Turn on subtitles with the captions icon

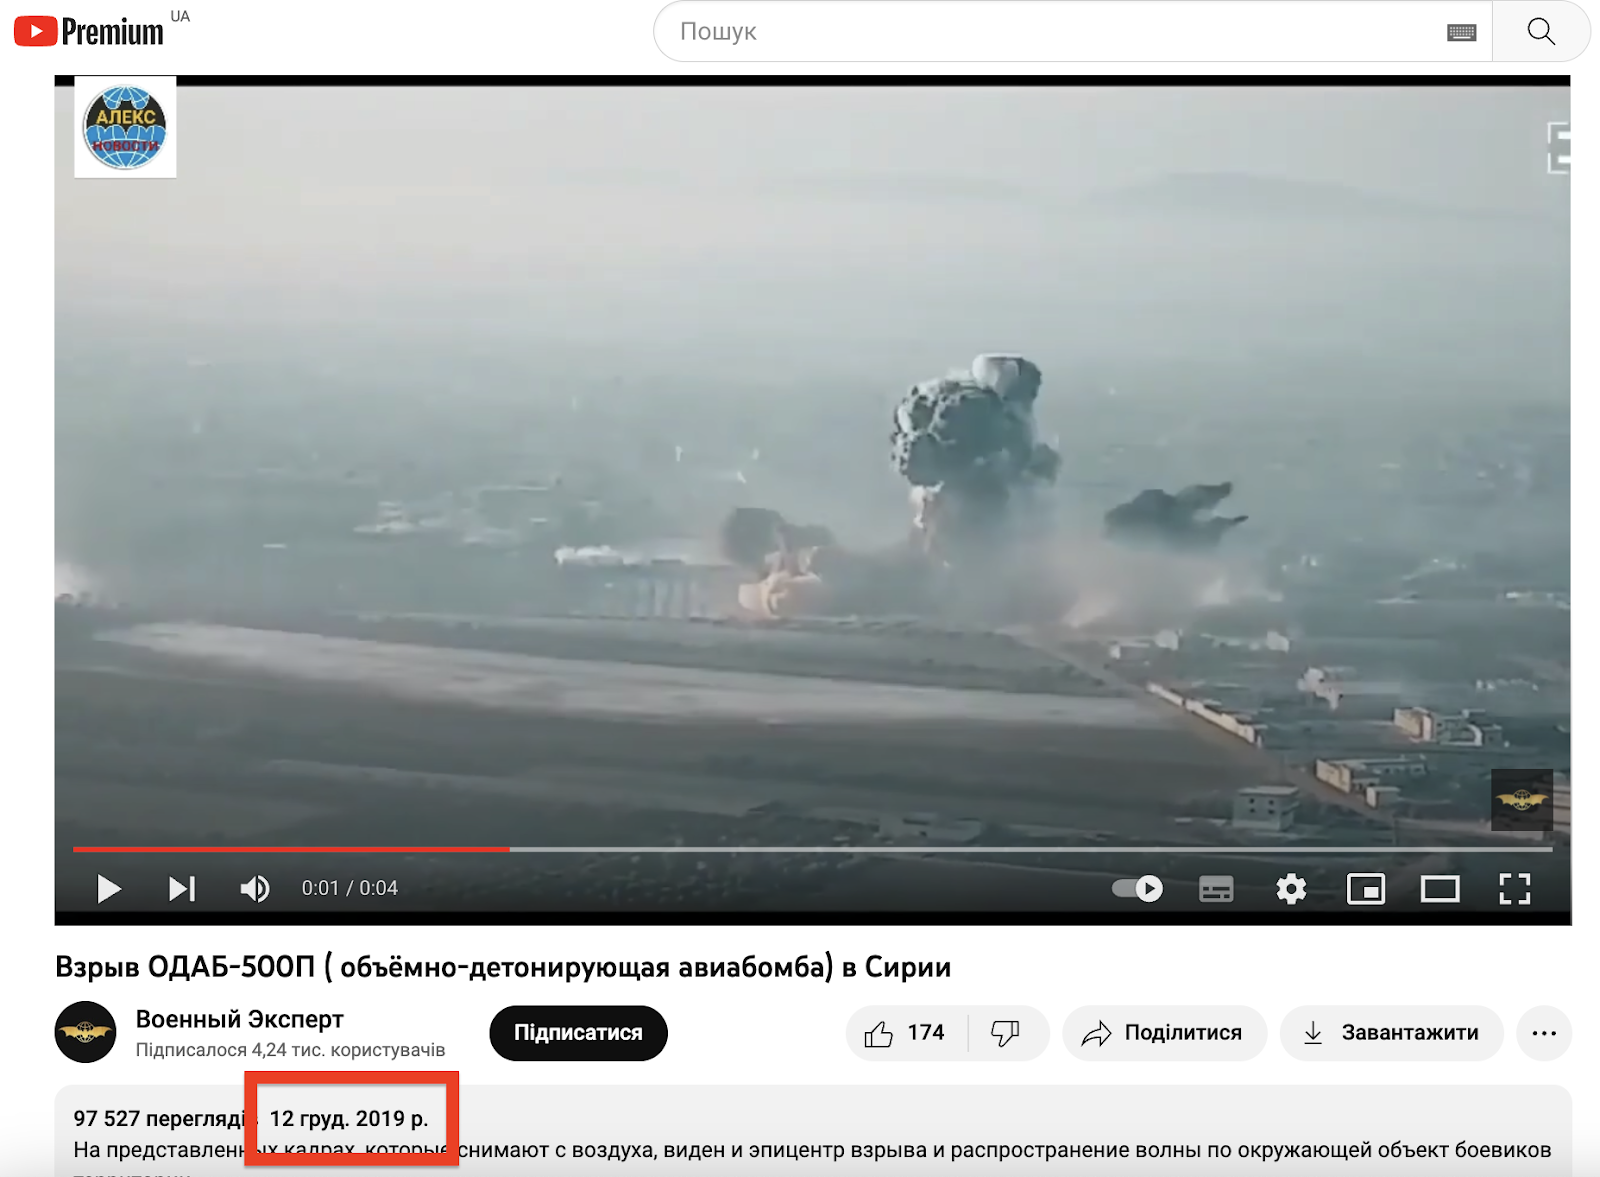coord(1216,888)
